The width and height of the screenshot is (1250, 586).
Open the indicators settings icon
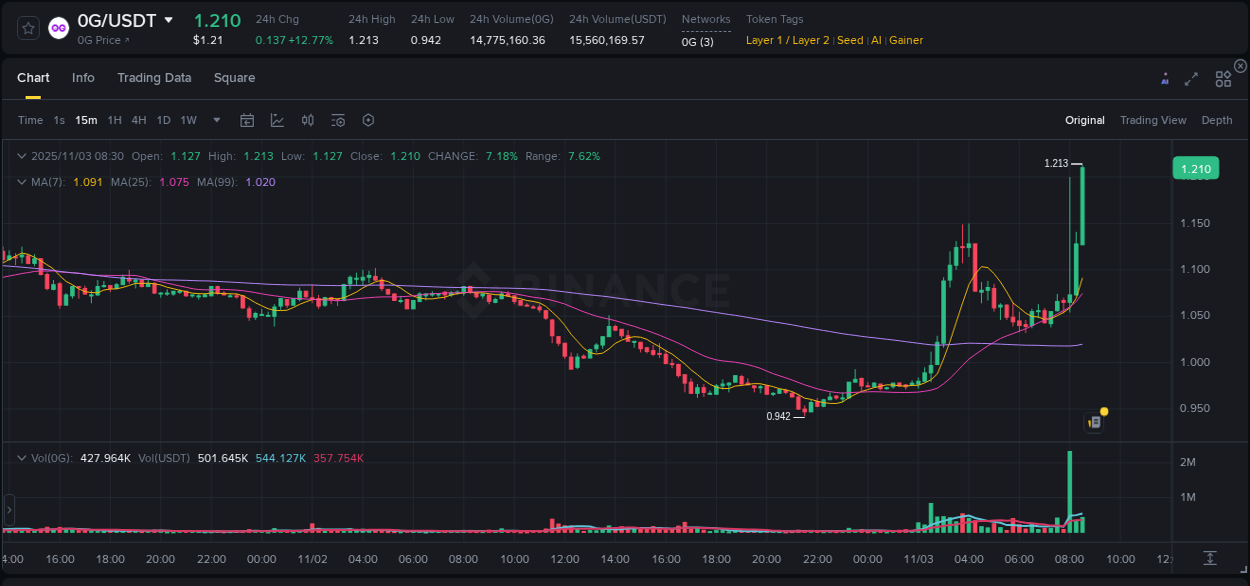(x=338, y=120)
